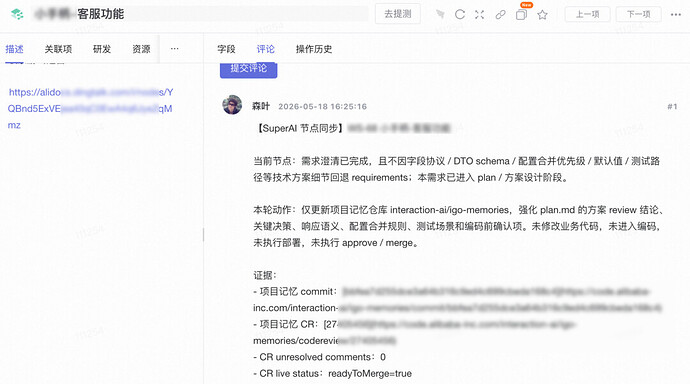The image size is (690, 384).
Task: Open the 项目记忆 CR codereview link
Action: click(x=414, y=332)
